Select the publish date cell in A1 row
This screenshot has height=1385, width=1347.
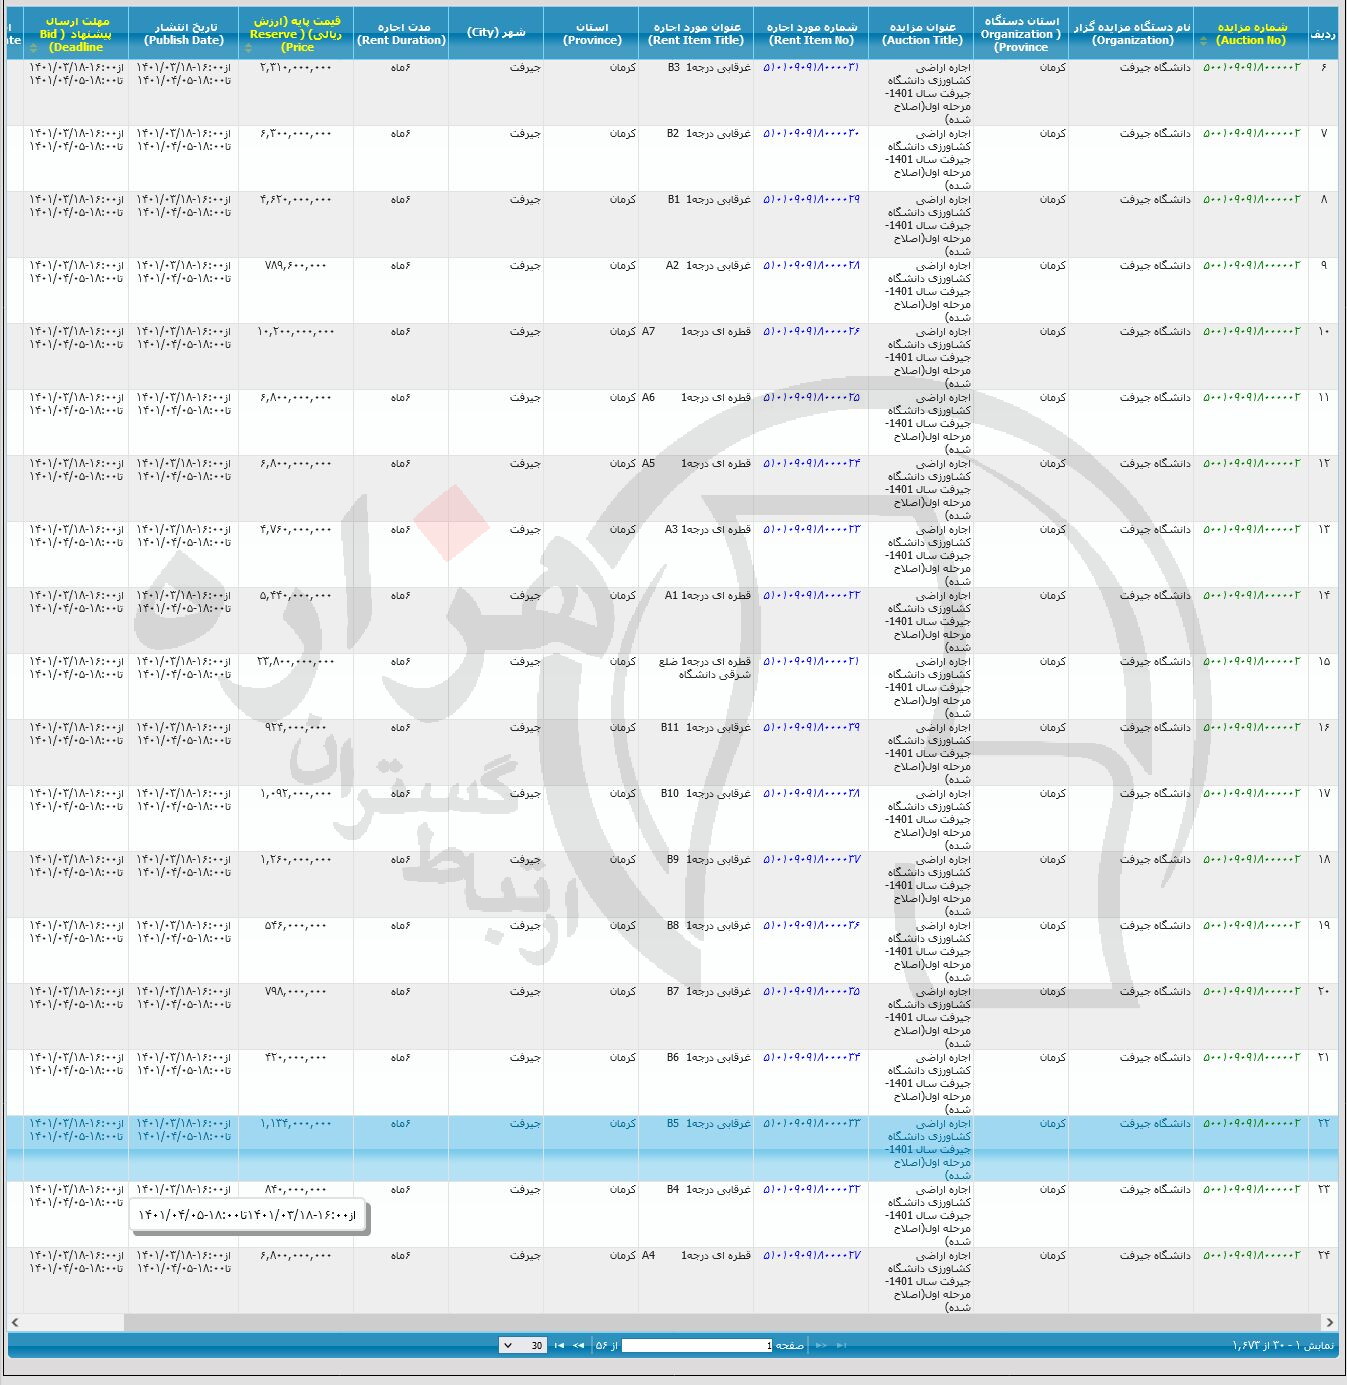pyautogui.click(x=184, y=620)
